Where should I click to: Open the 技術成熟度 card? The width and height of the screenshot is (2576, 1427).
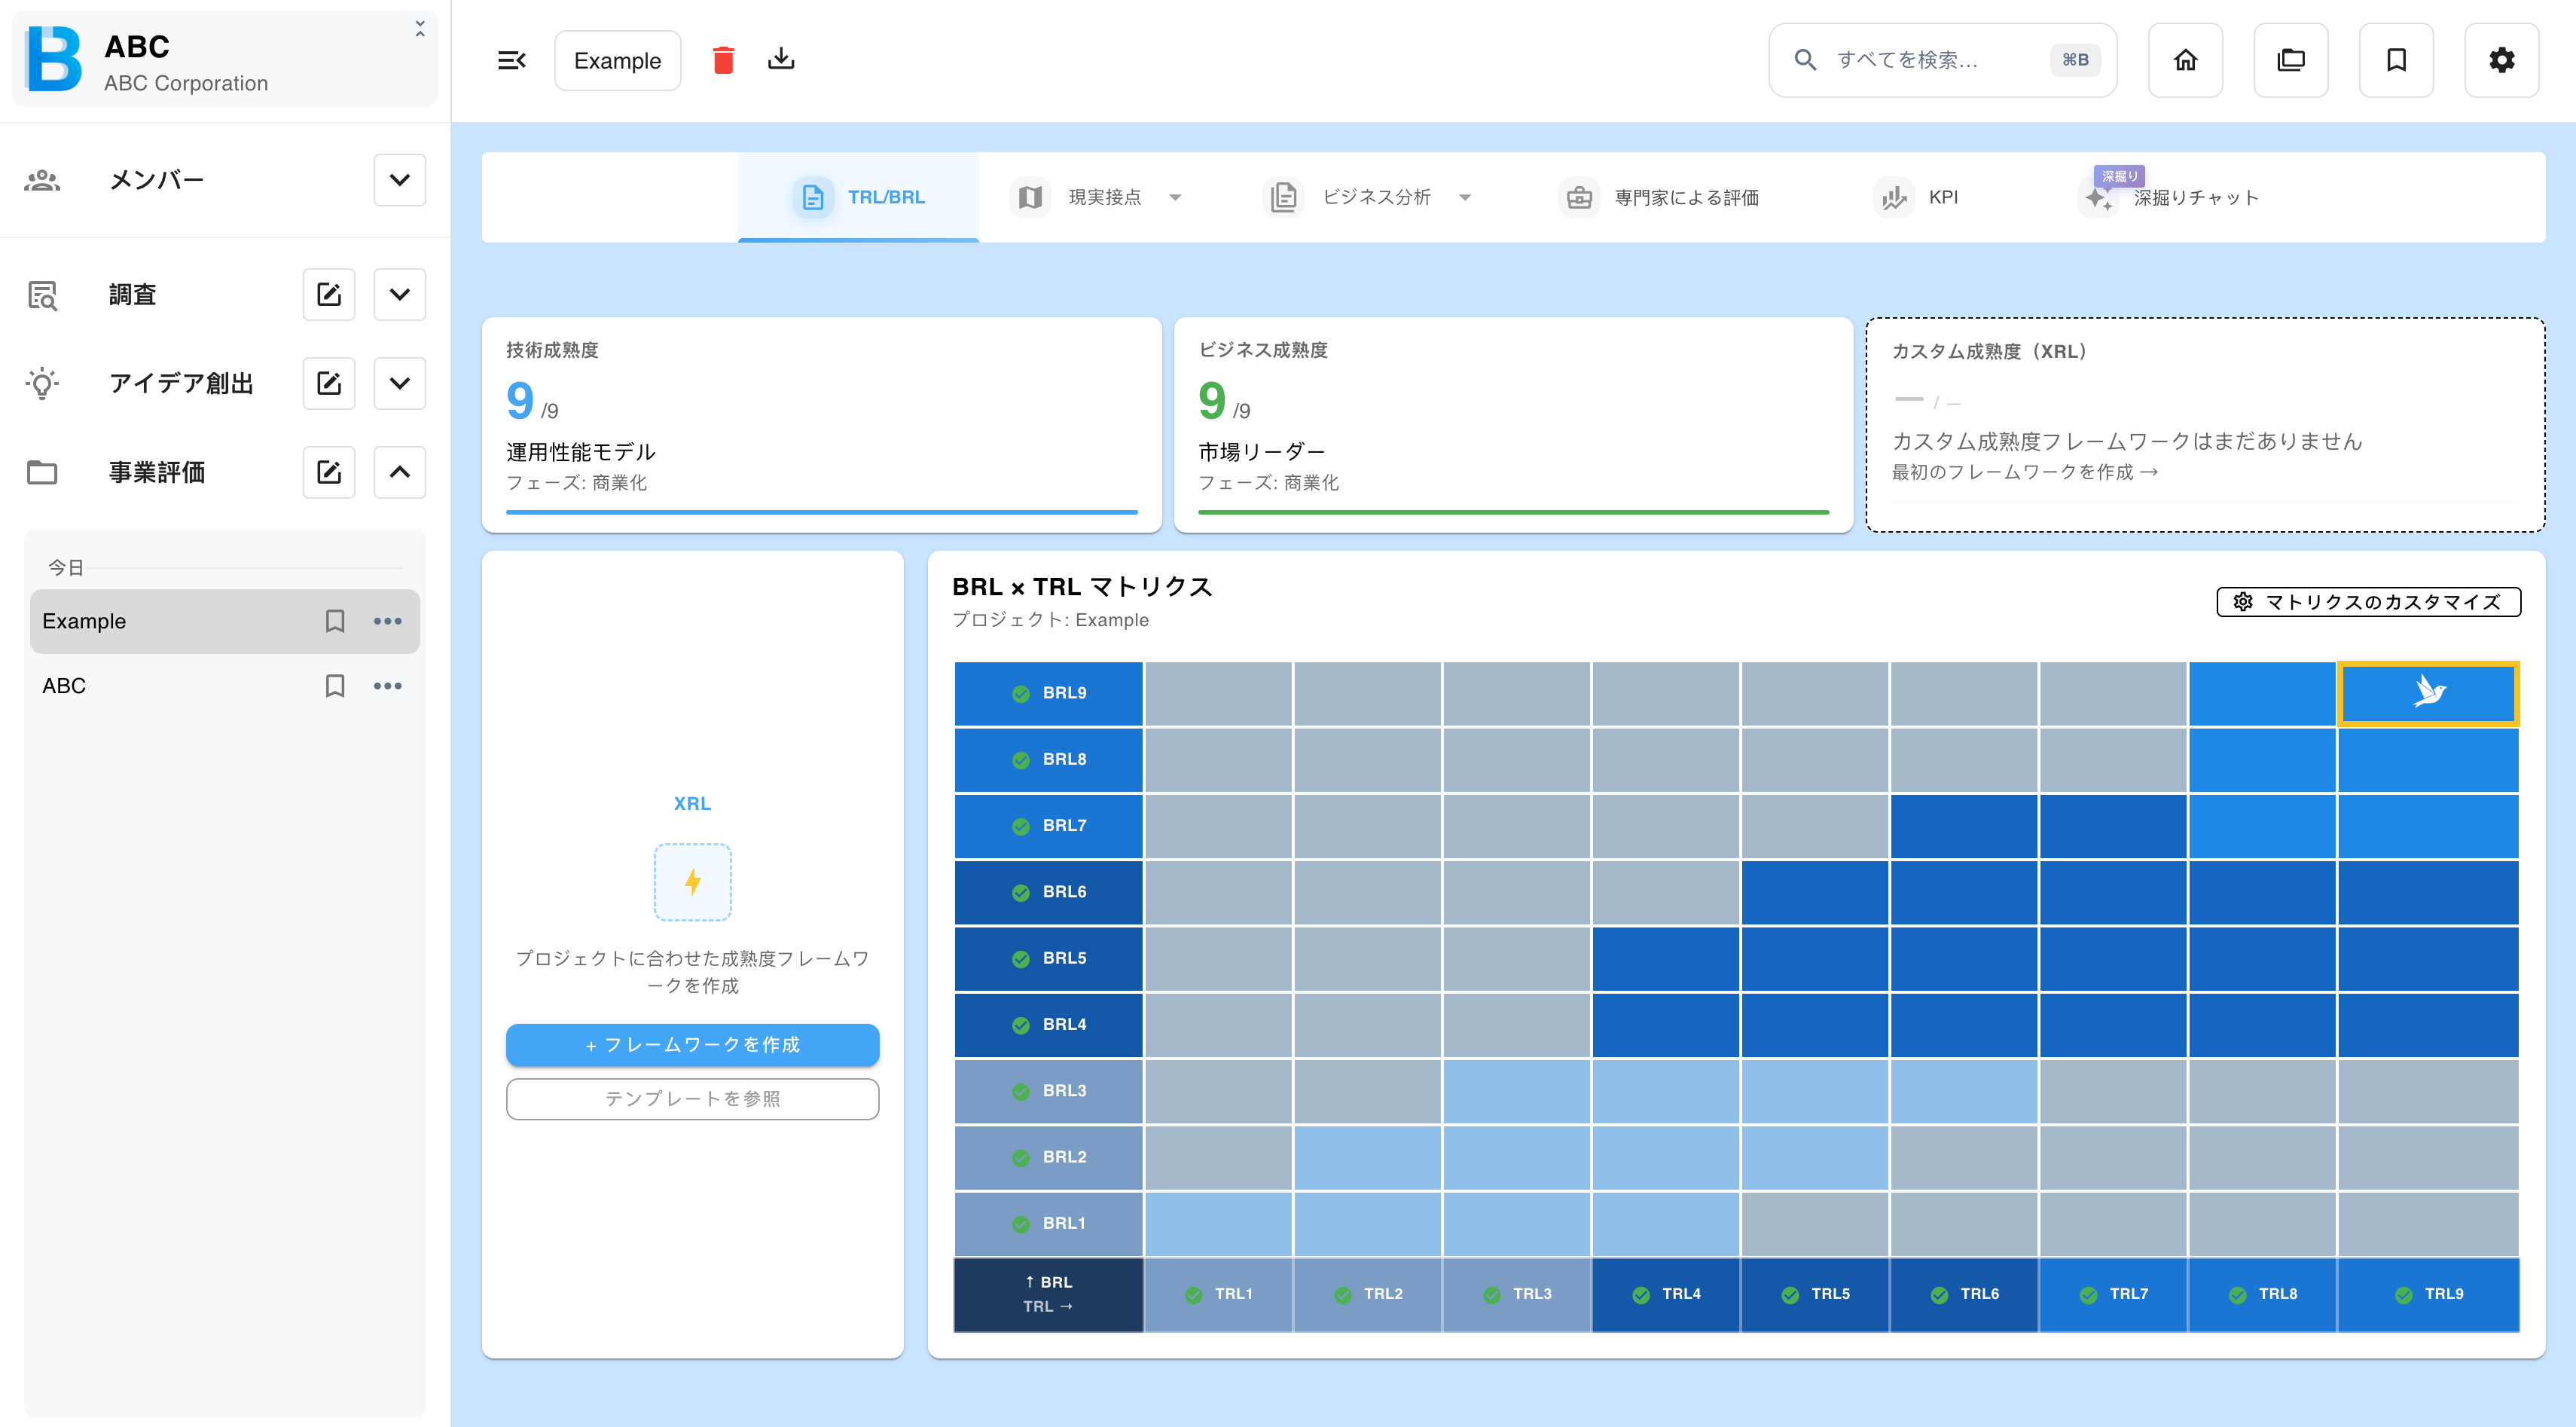tap(821, 425)
